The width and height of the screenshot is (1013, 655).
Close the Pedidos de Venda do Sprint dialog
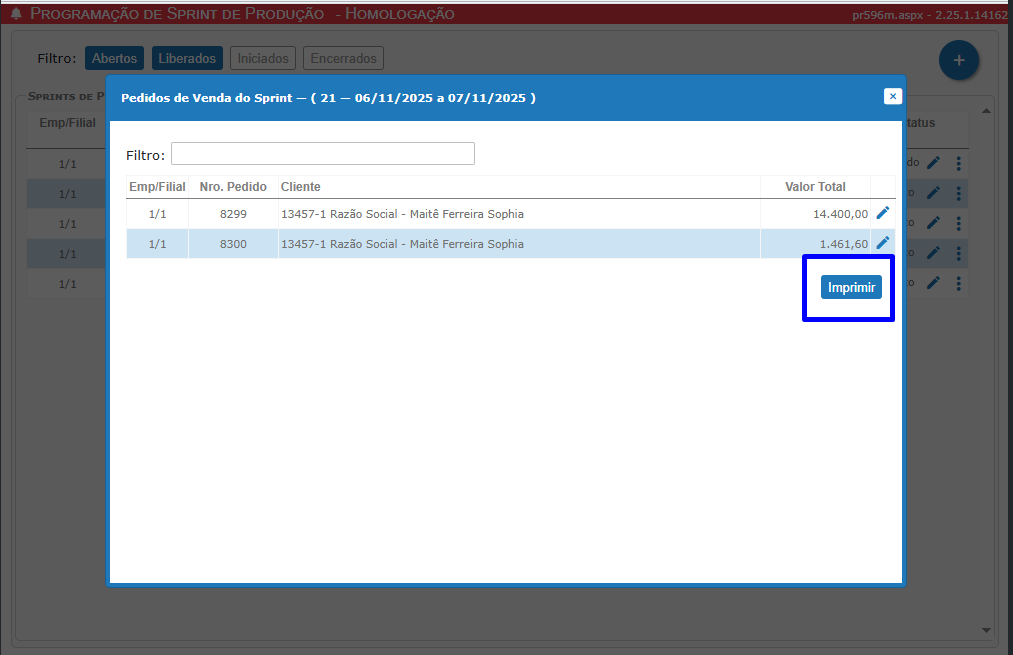(x=892, y=96)
